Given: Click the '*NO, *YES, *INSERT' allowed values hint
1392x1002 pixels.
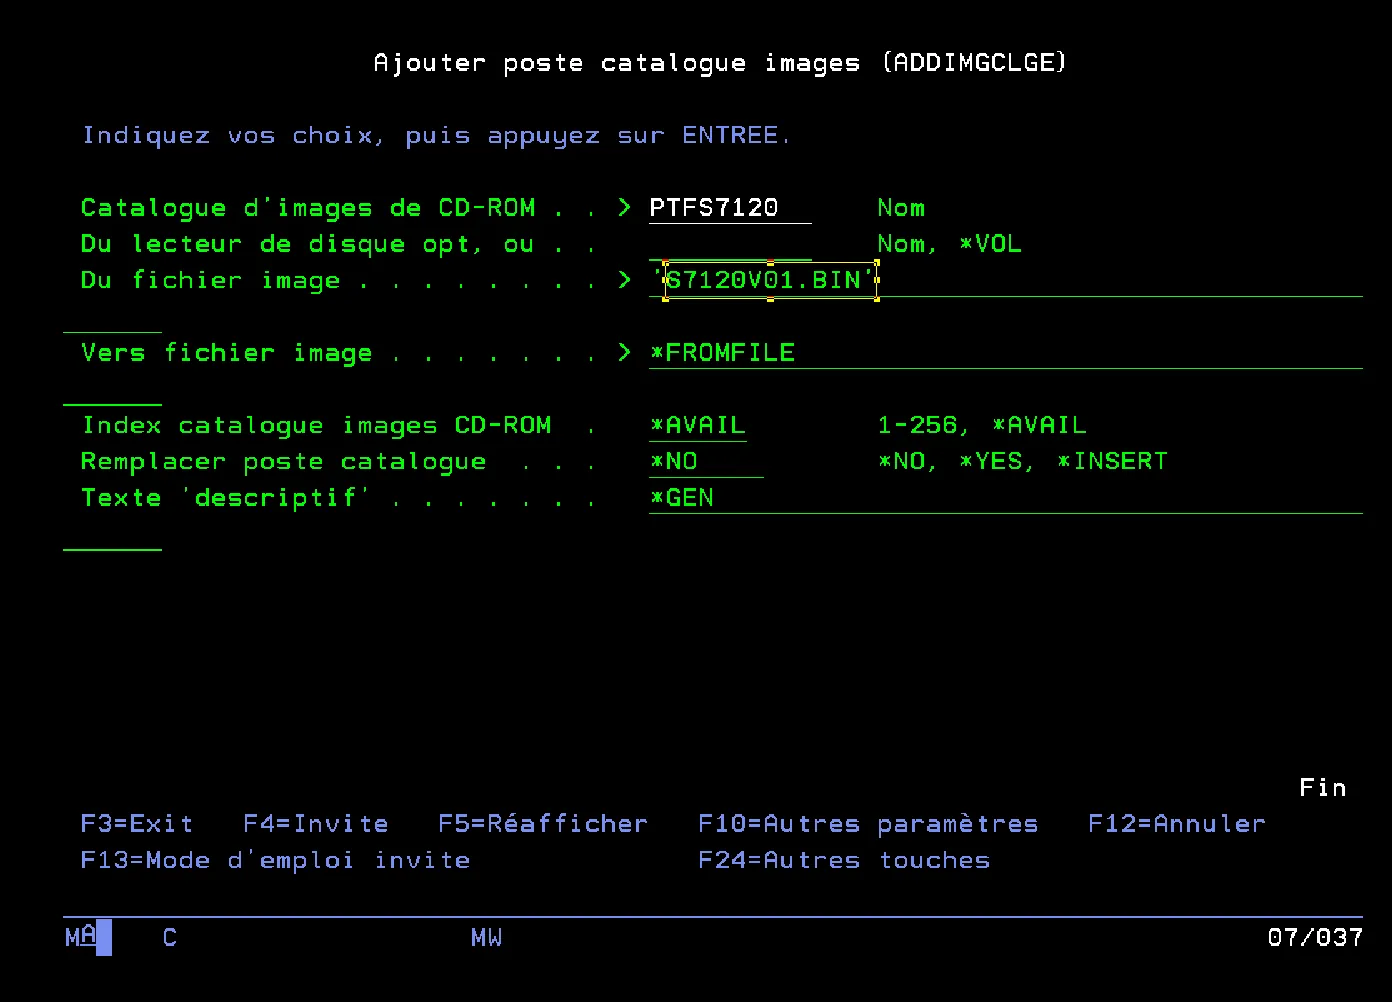Looking at the screenshot, I should tap(1023, 462).
